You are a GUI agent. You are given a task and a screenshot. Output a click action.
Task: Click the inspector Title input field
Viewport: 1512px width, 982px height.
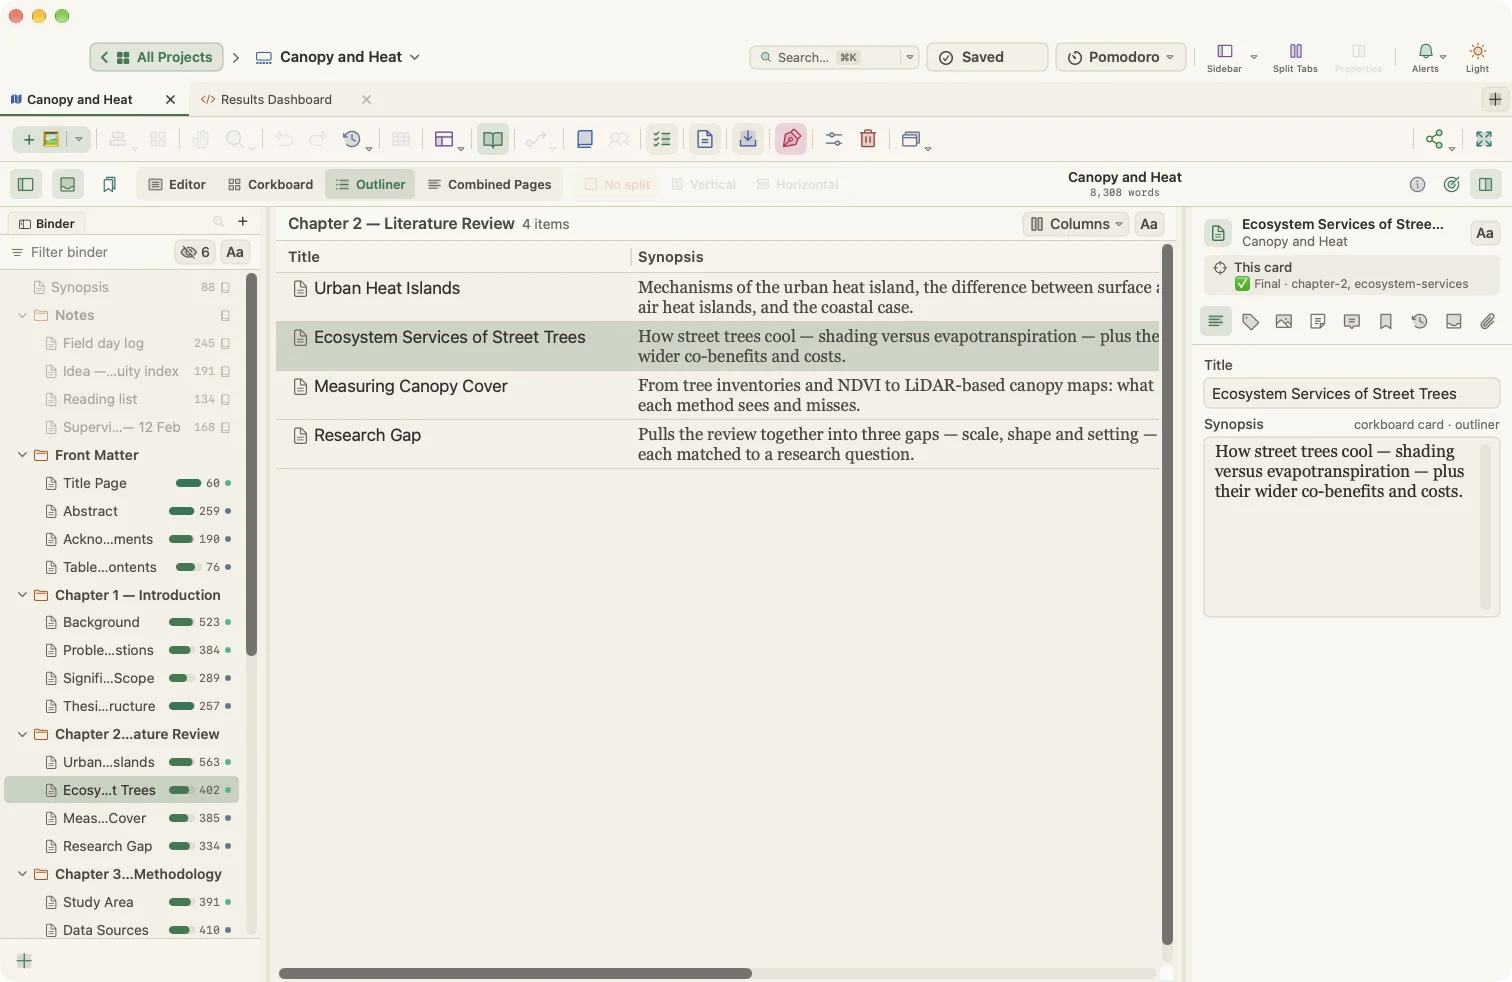point(1352,393)
